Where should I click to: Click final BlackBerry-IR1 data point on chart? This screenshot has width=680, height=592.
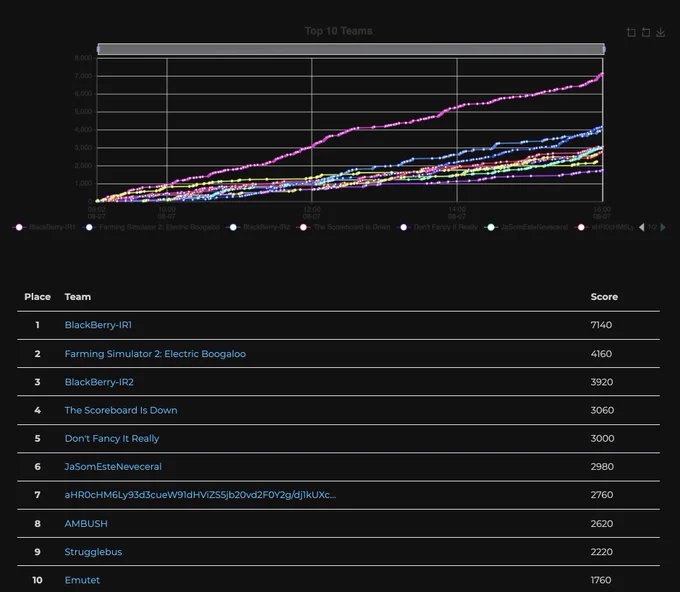602,74
